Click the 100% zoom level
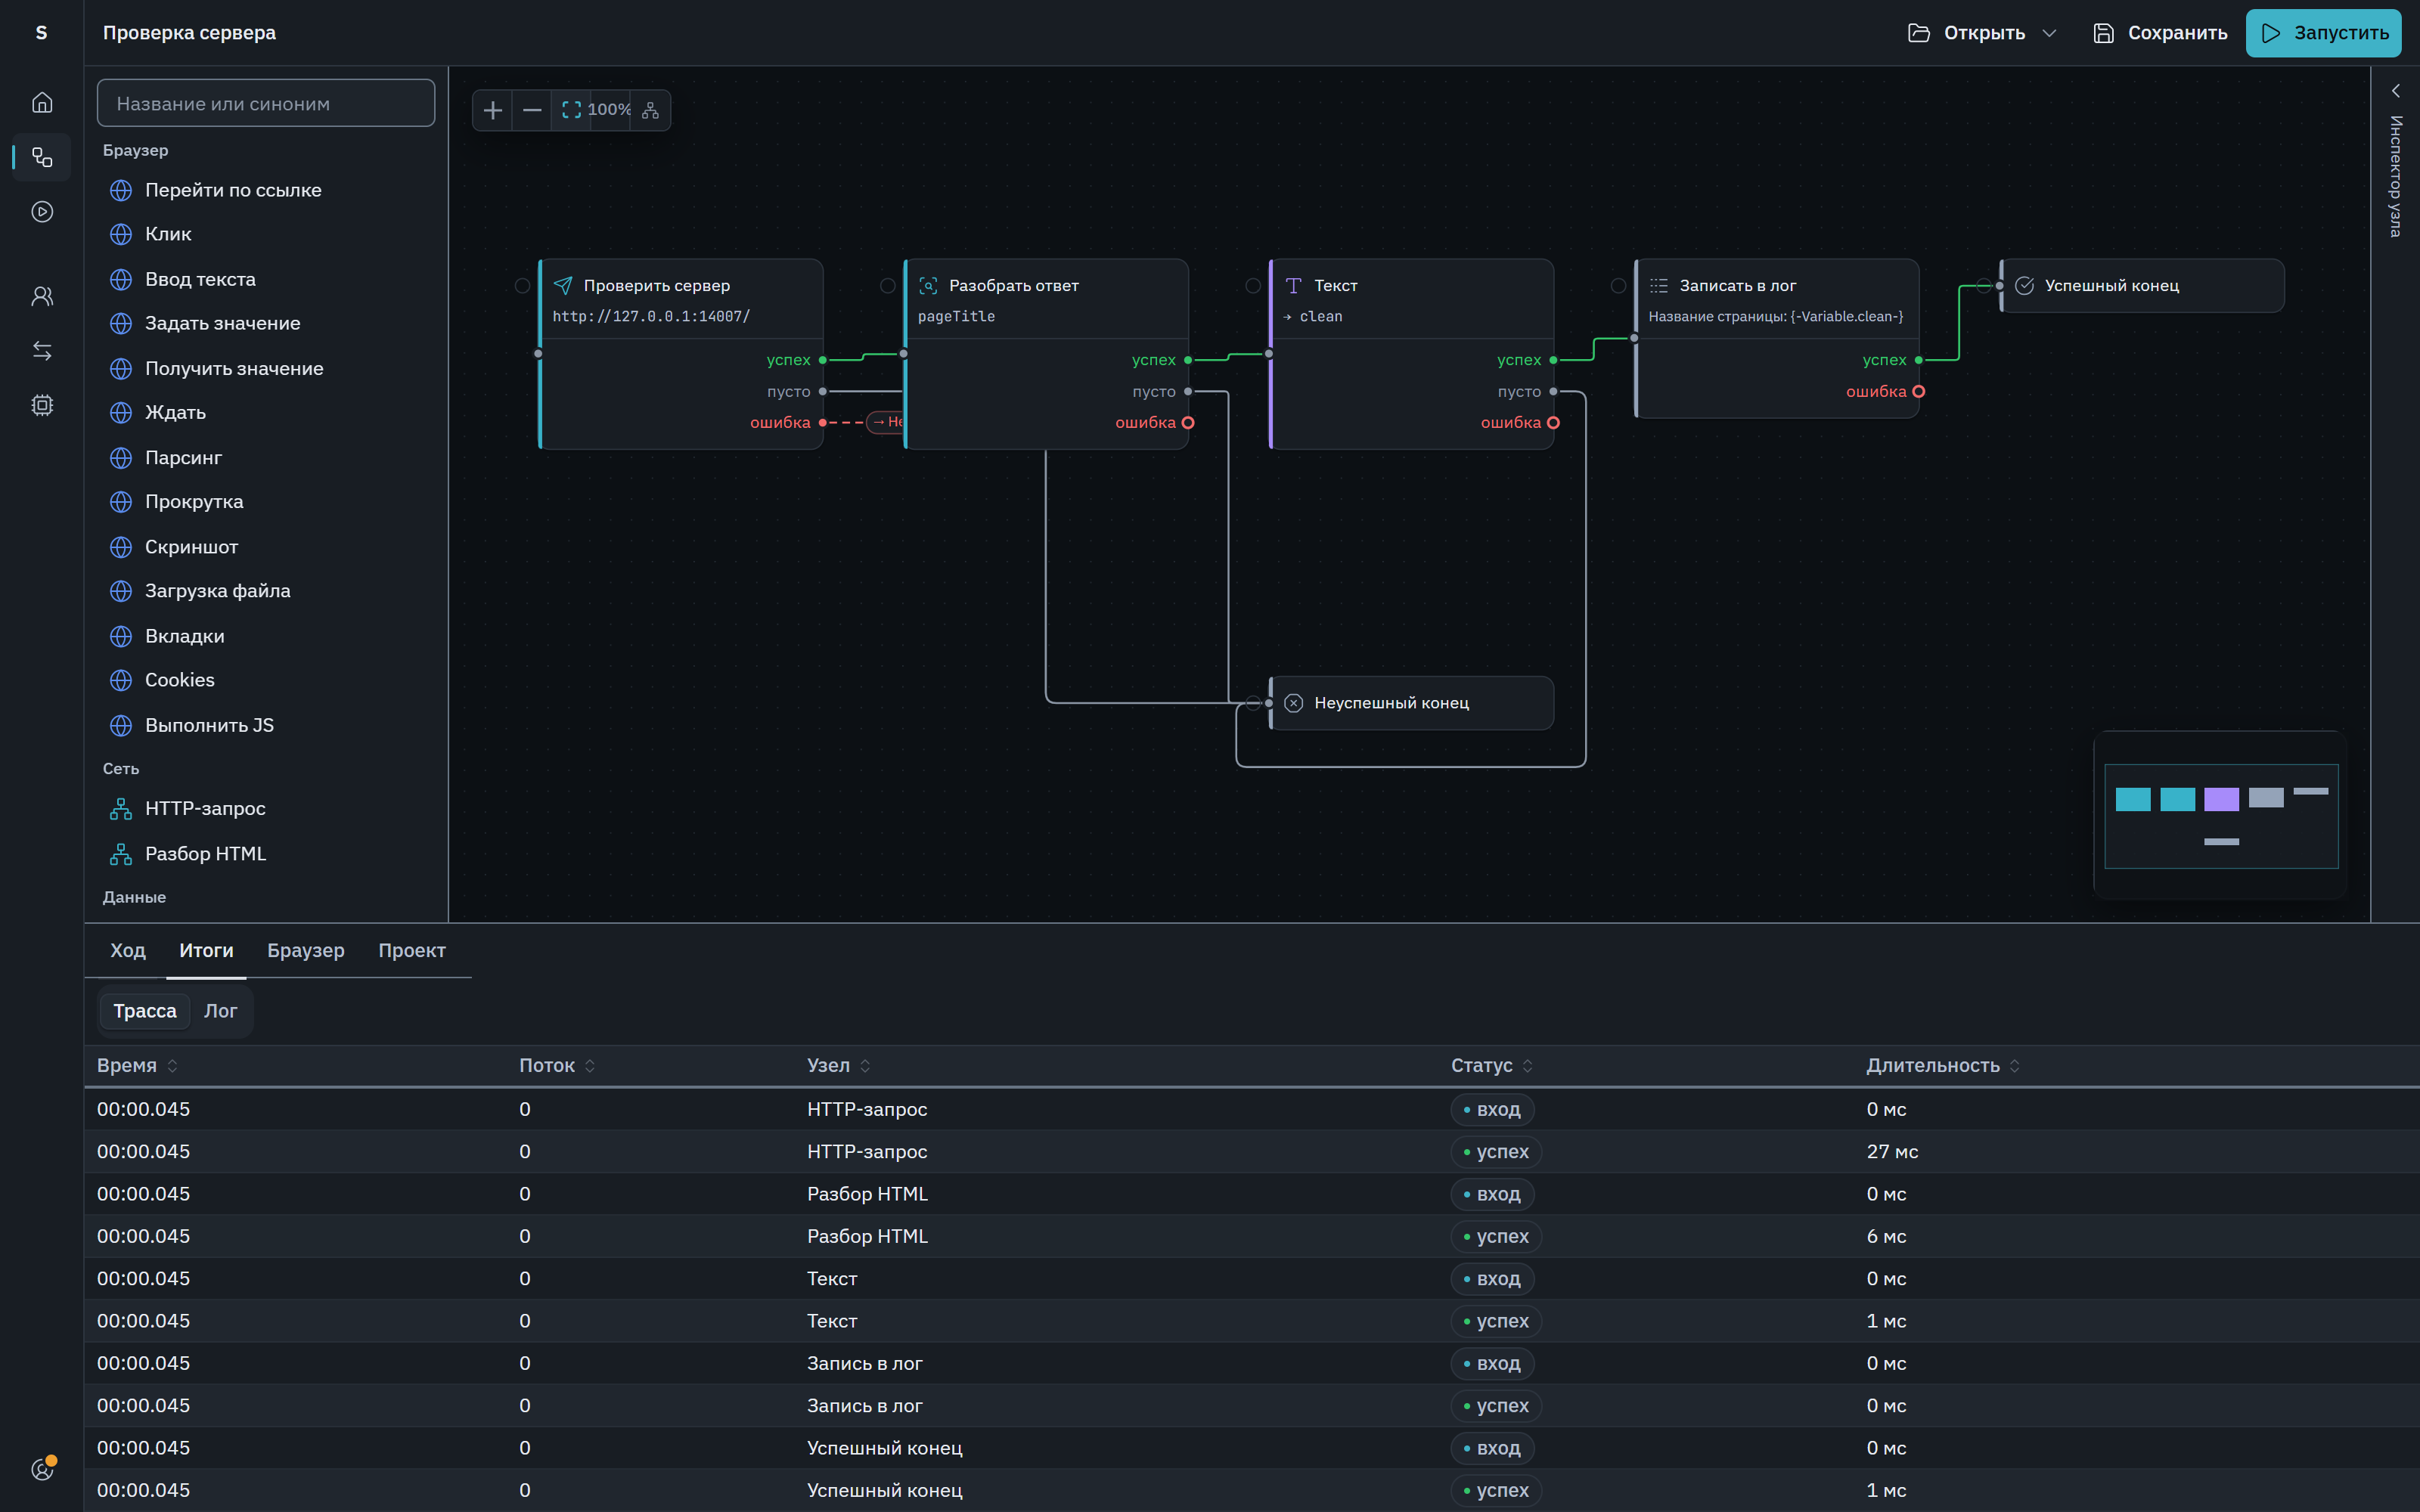This screenshot has width=2420, height=1512. [609, 110]
